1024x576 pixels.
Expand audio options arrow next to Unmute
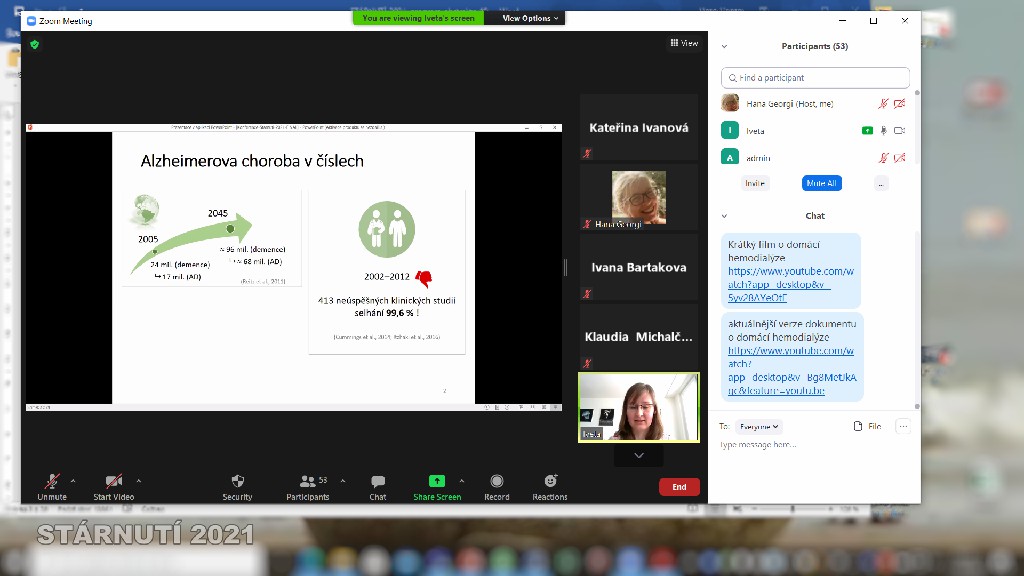click(x=73, y=481)
